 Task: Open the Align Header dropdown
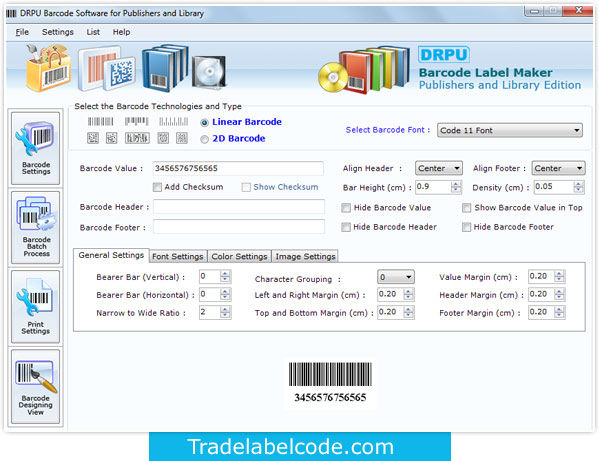[439, 168]
